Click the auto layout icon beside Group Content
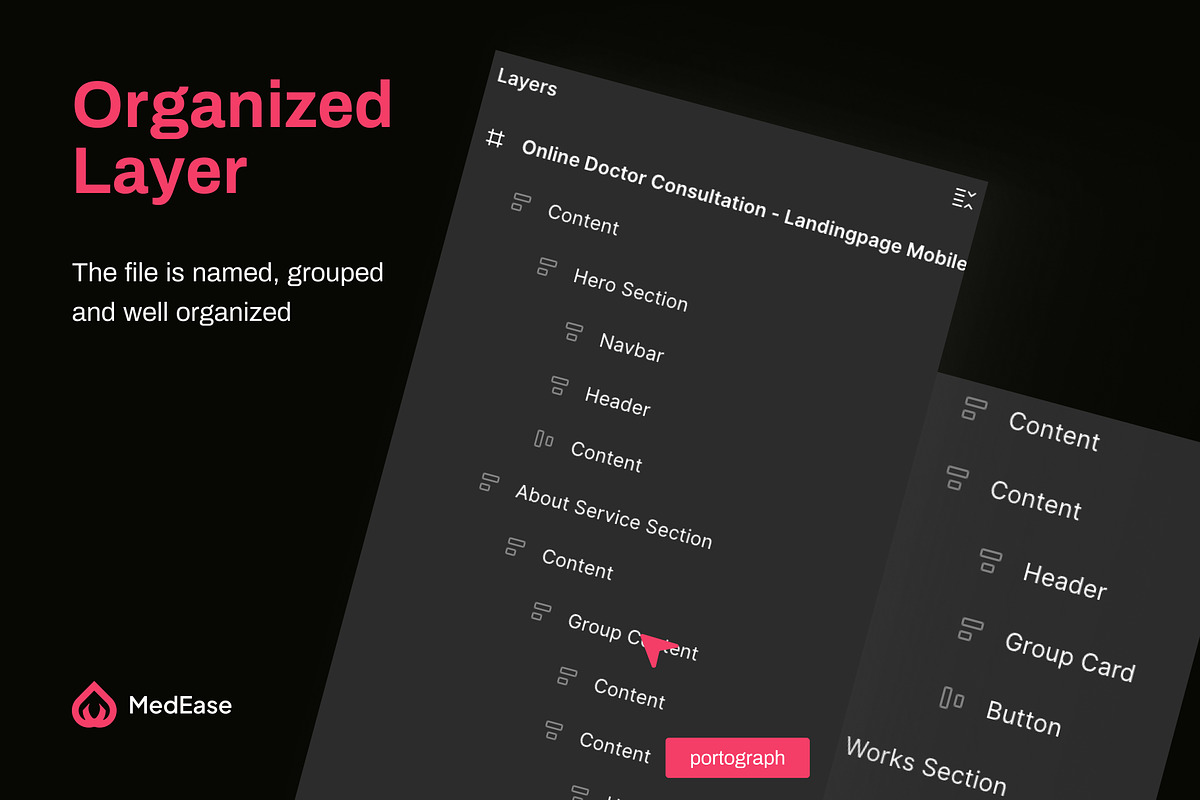Screen dimensions: 1200x800 tap(541, 610)
